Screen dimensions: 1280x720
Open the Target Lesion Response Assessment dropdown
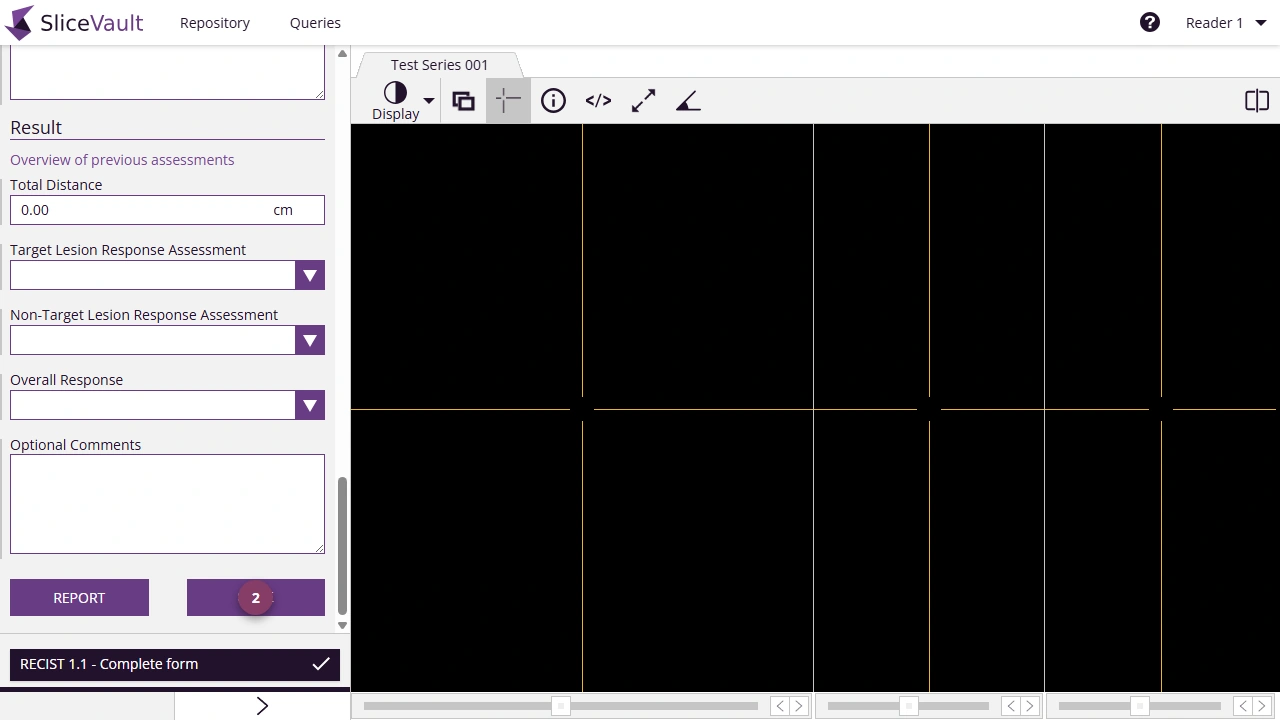point(309,275)
